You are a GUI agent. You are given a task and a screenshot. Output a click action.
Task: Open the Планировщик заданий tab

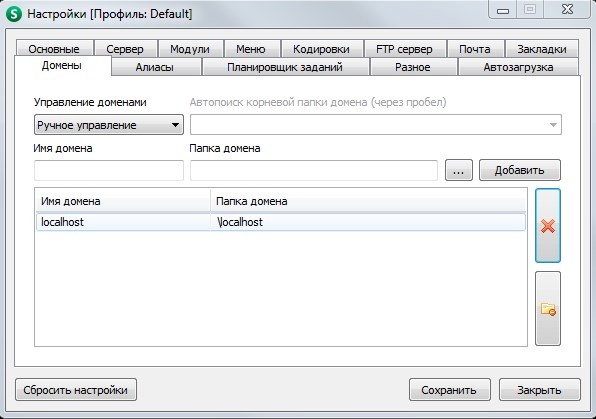click(x=285, y=67)
